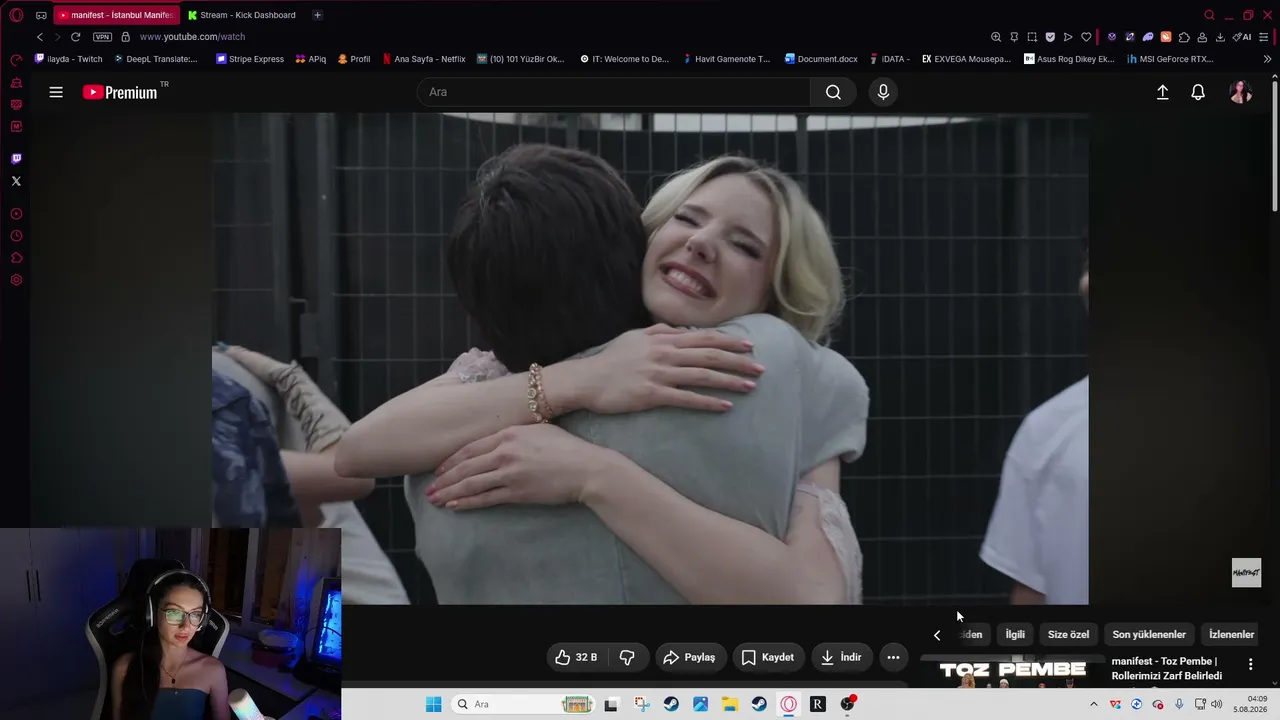Open Easy Setup sliders icon
The width and height of the screenshot is (1280, 720).
click(1266, 37)
